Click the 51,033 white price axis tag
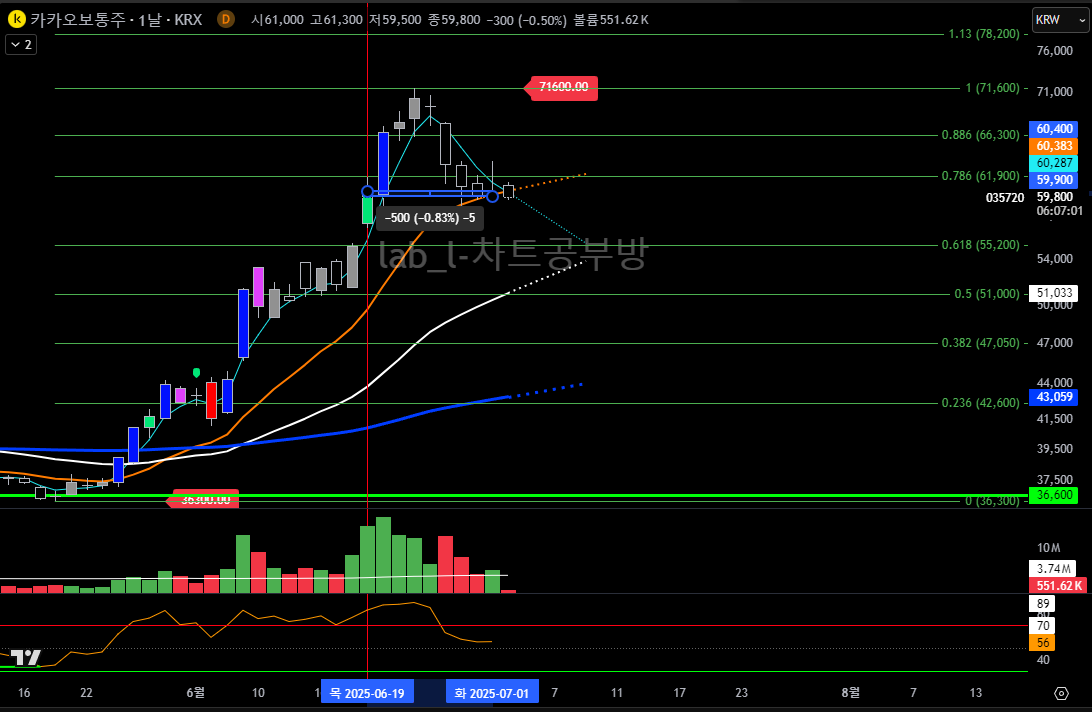The image size is (1092, 712). point(1053,293)
